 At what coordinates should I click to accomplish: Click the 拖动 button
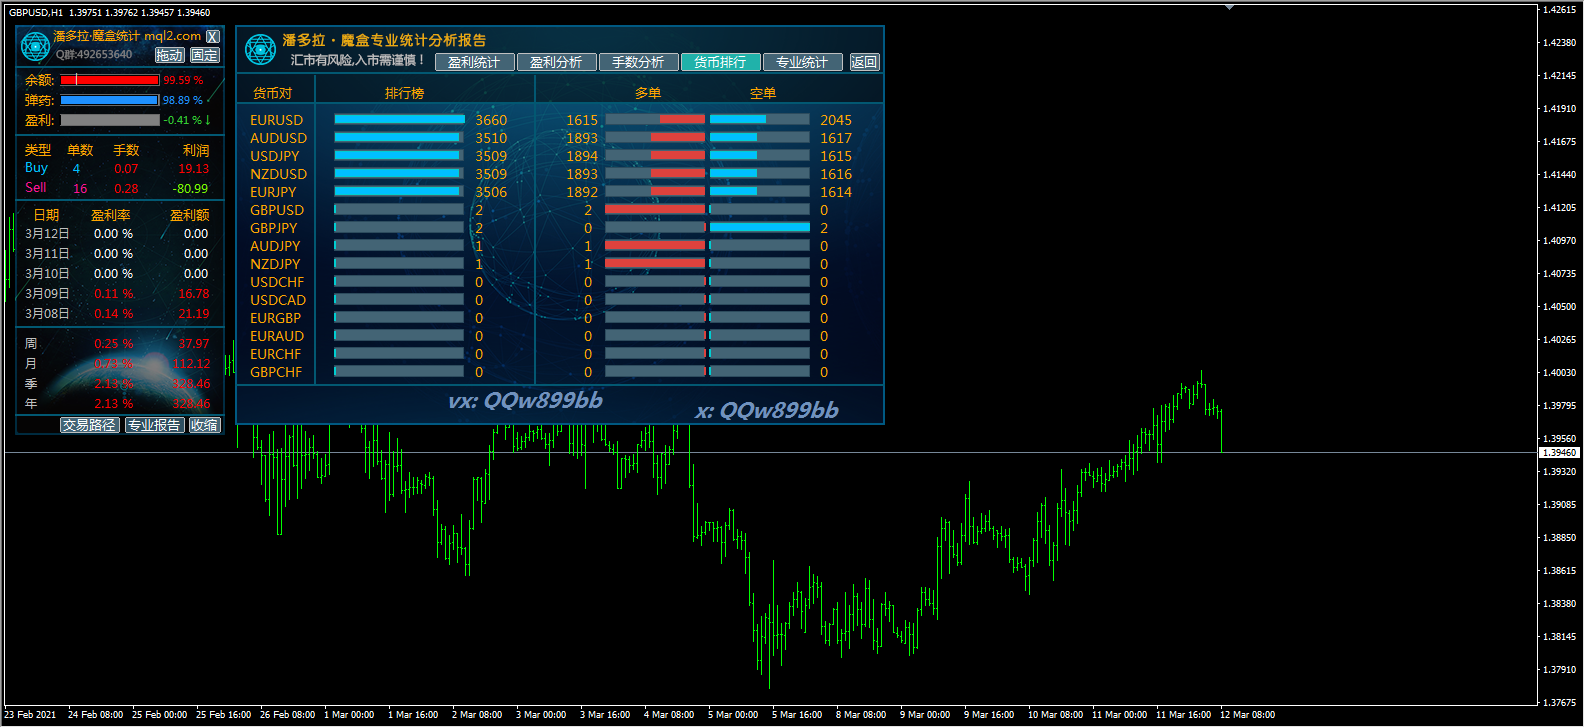(170, 55)
